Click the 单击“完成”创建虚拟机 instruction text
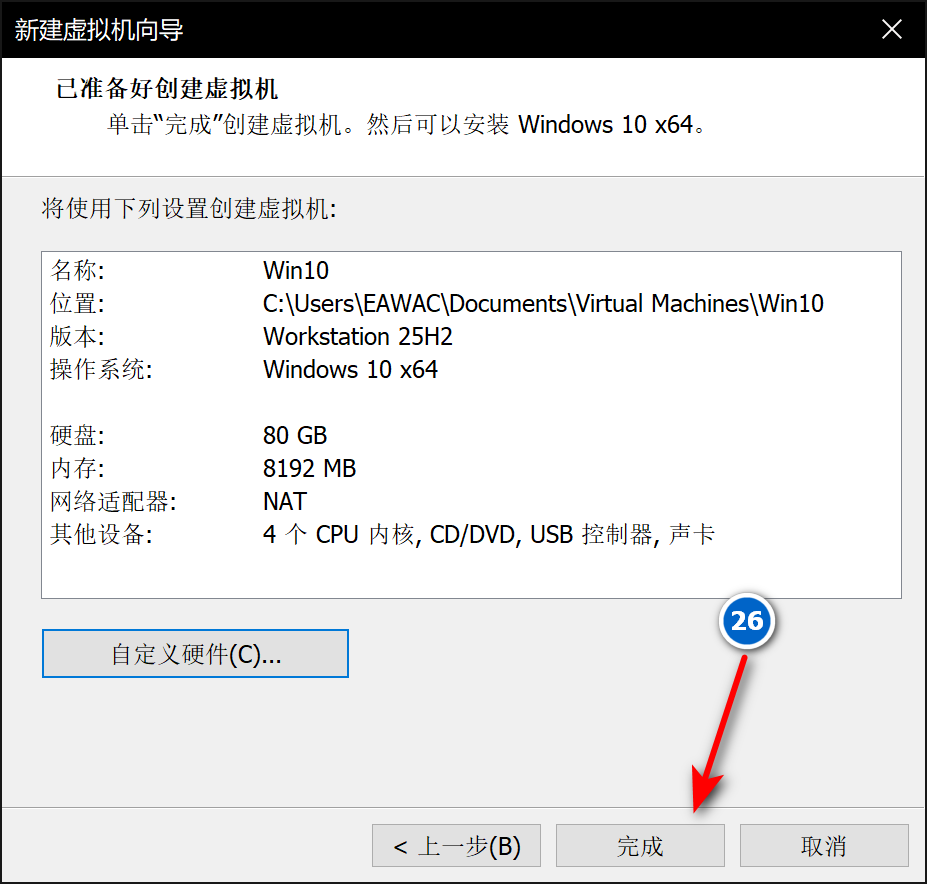This screenshot has width=927, height=884. [x=407, y=125]
